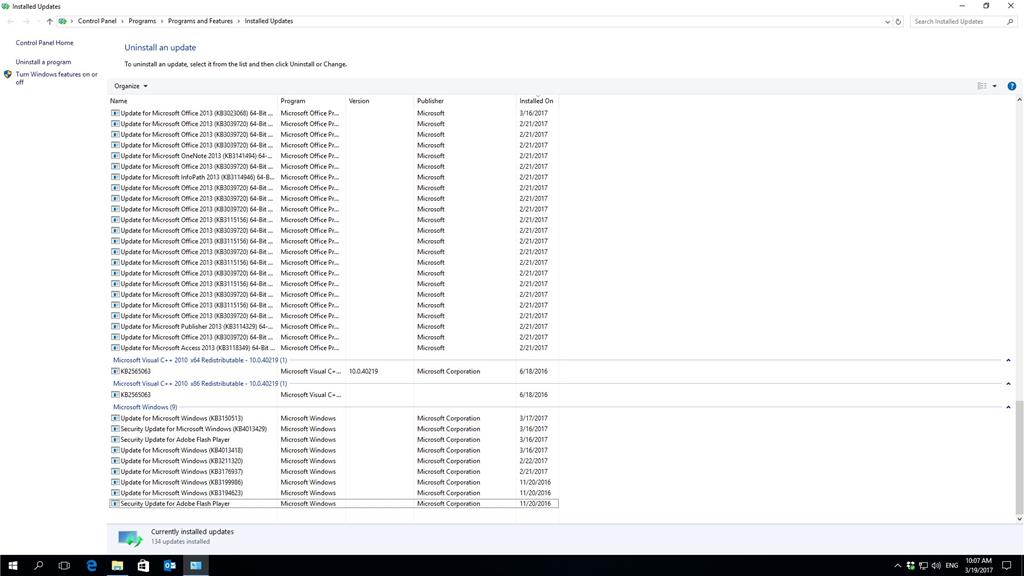The height and width of the screenshot is (576, 1024).
Task: Collapse the Visual C++ 2010 x86 group
Action: click(1008, 384)
